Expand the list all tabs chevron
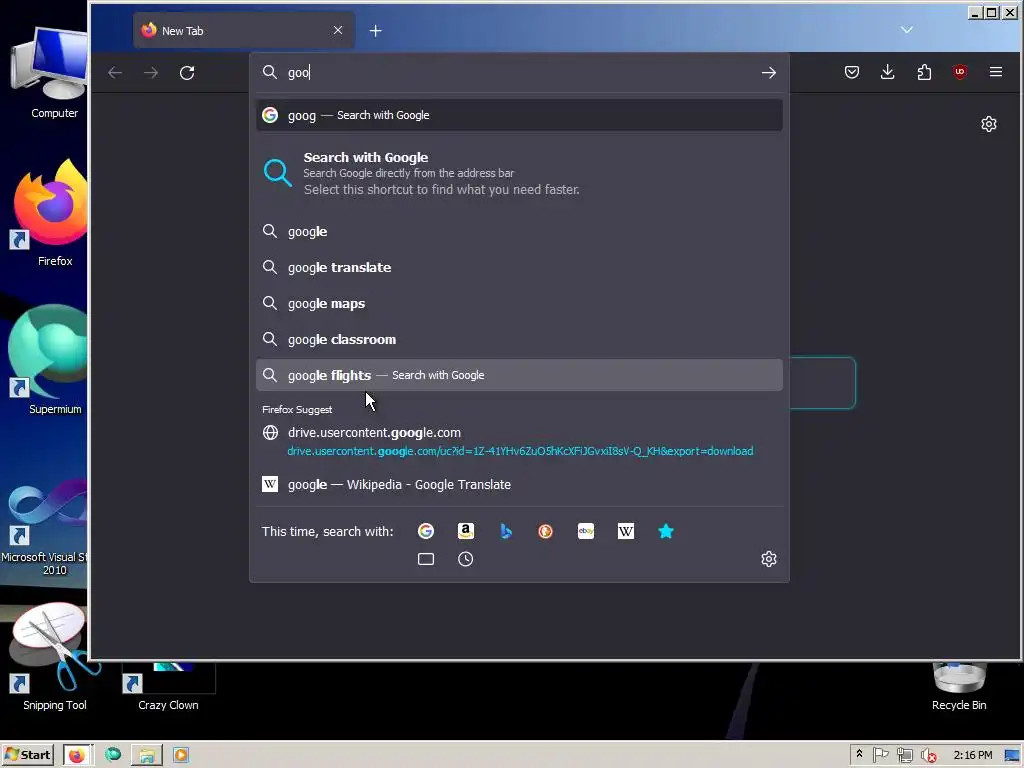Image resolution: width=1024 pixels, height=768 pixels. 906,30
